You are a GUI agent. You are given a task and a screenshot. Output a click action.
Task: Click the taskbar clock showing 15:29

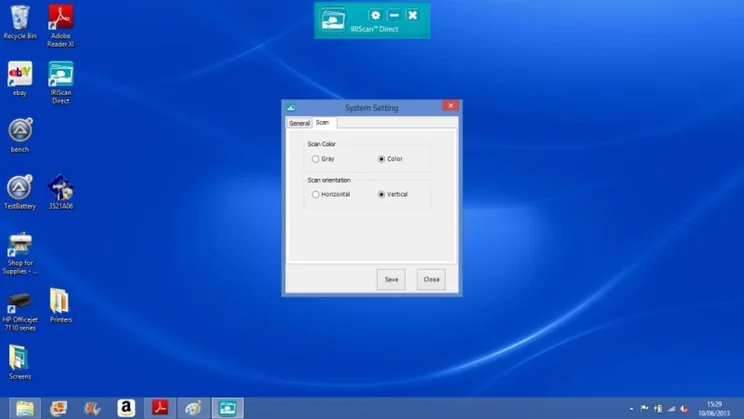tap(715, 408)
